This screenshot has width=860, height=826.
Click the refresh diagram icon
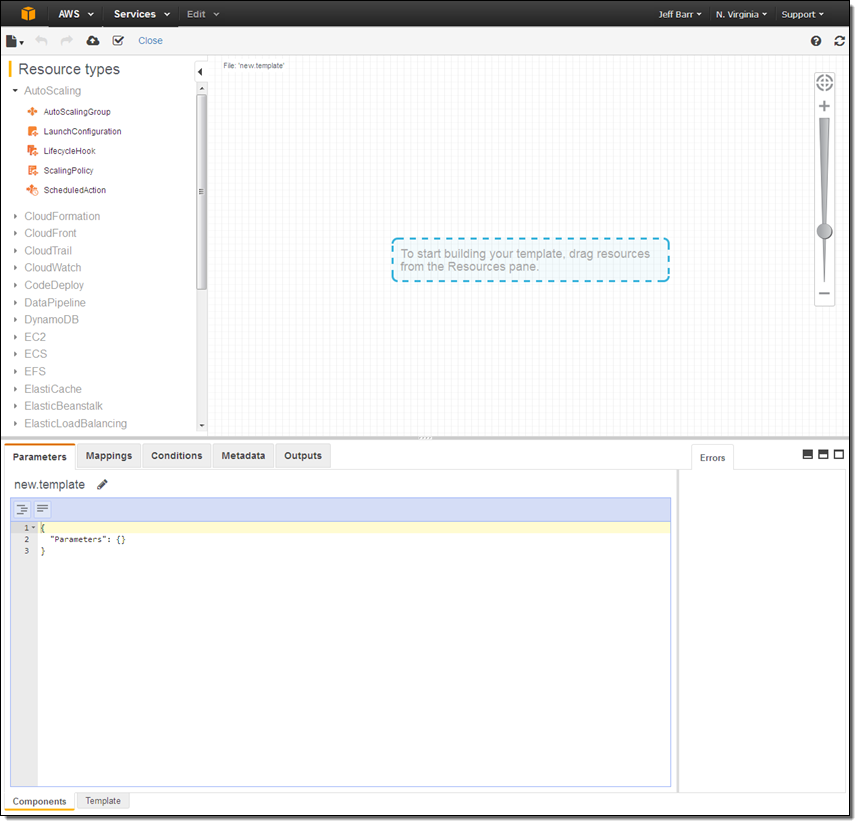(839, 41)
